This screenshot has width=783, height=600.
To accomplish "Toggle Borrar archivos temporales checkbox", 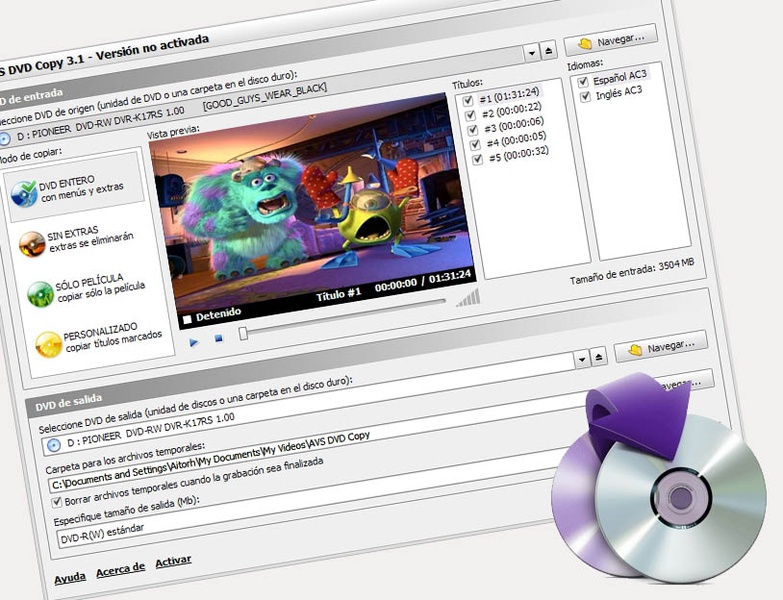I will click(57, 502).
